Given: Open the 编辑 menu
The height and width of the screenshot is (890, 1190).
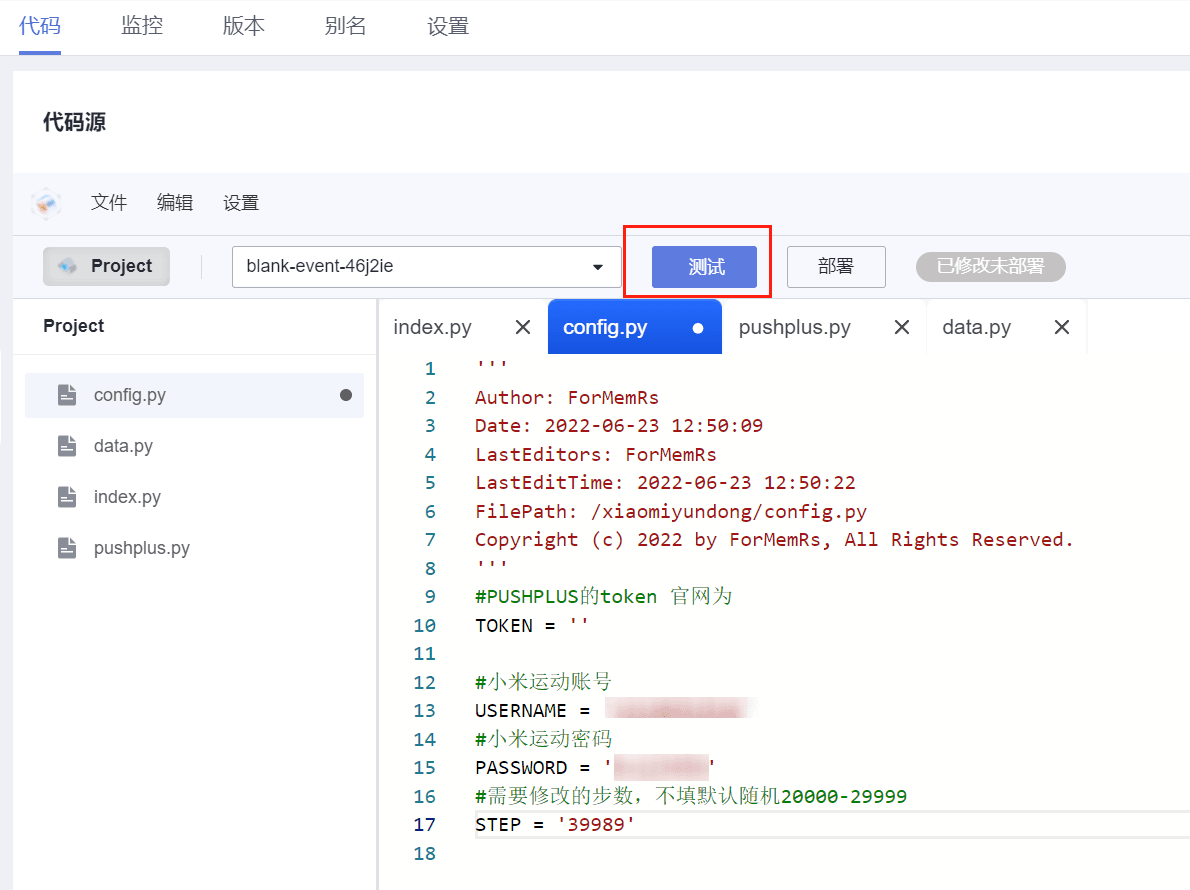Looking at the screenshot, I should pyautogui.click(x=175, y=203).
